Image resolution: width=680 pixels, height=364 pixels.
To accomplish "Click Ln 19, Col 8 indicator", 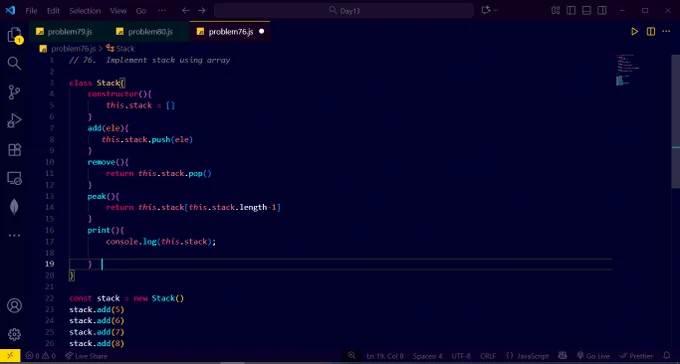I will coord(385,356).
